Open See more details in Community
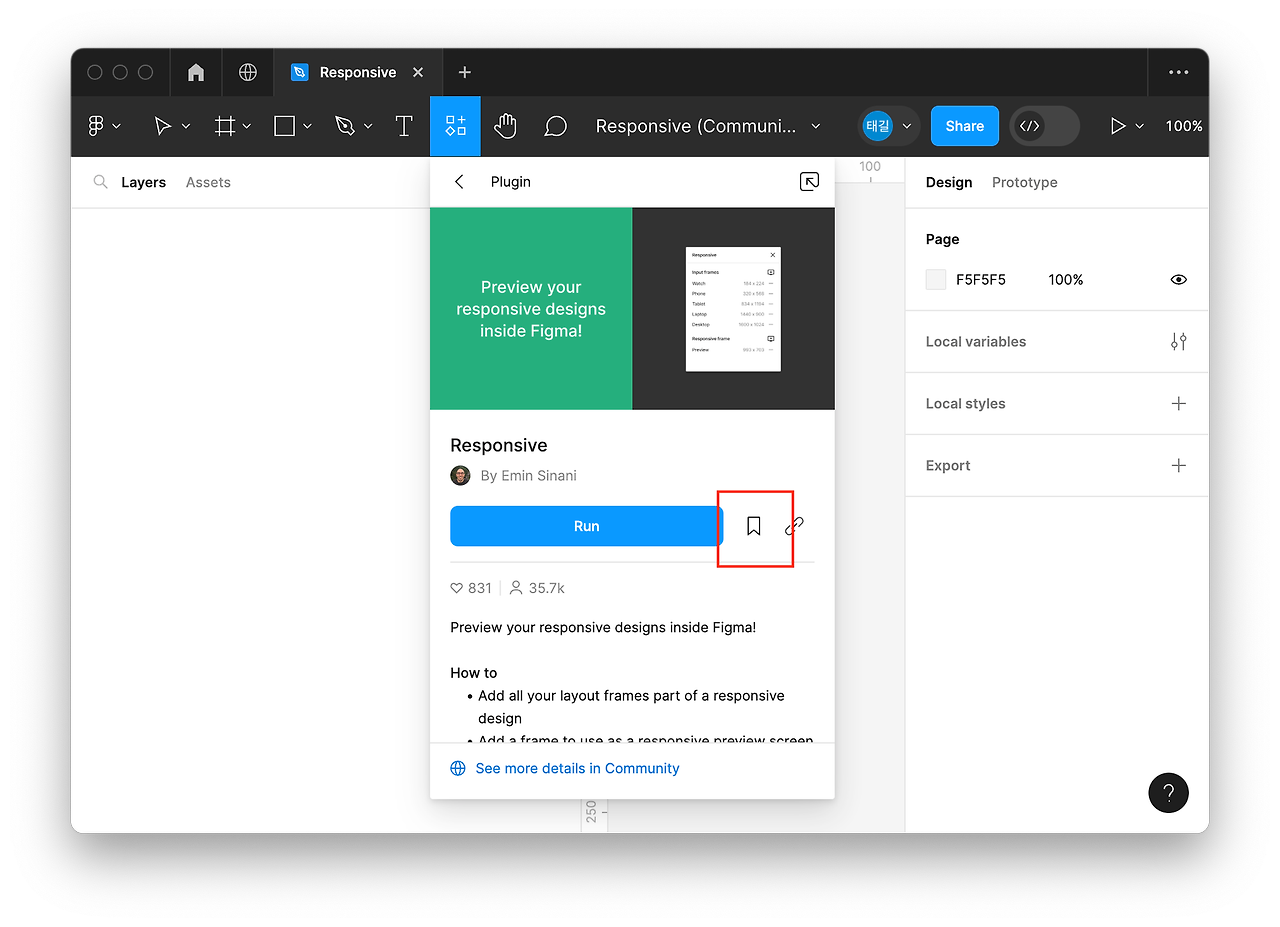Screen dimensions: 1280x927 (565, 768)
